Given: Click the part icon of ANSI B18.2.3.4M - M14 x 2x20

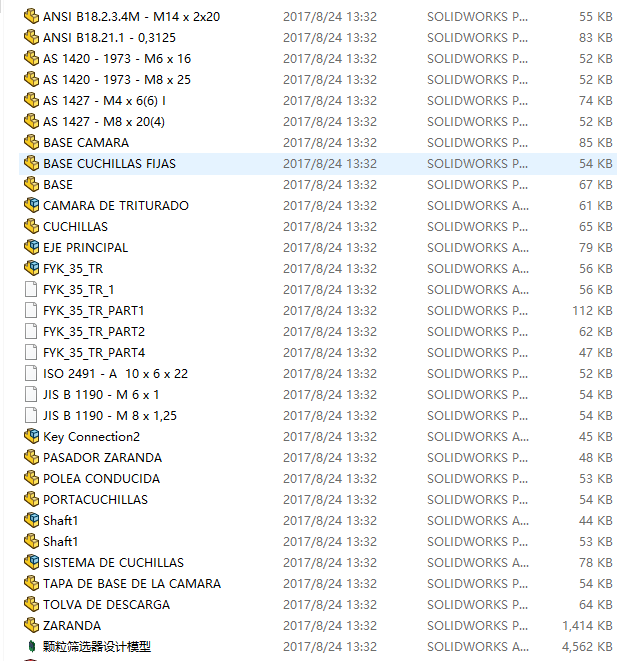Looking at the screenshot, I should tap(31, 16).
